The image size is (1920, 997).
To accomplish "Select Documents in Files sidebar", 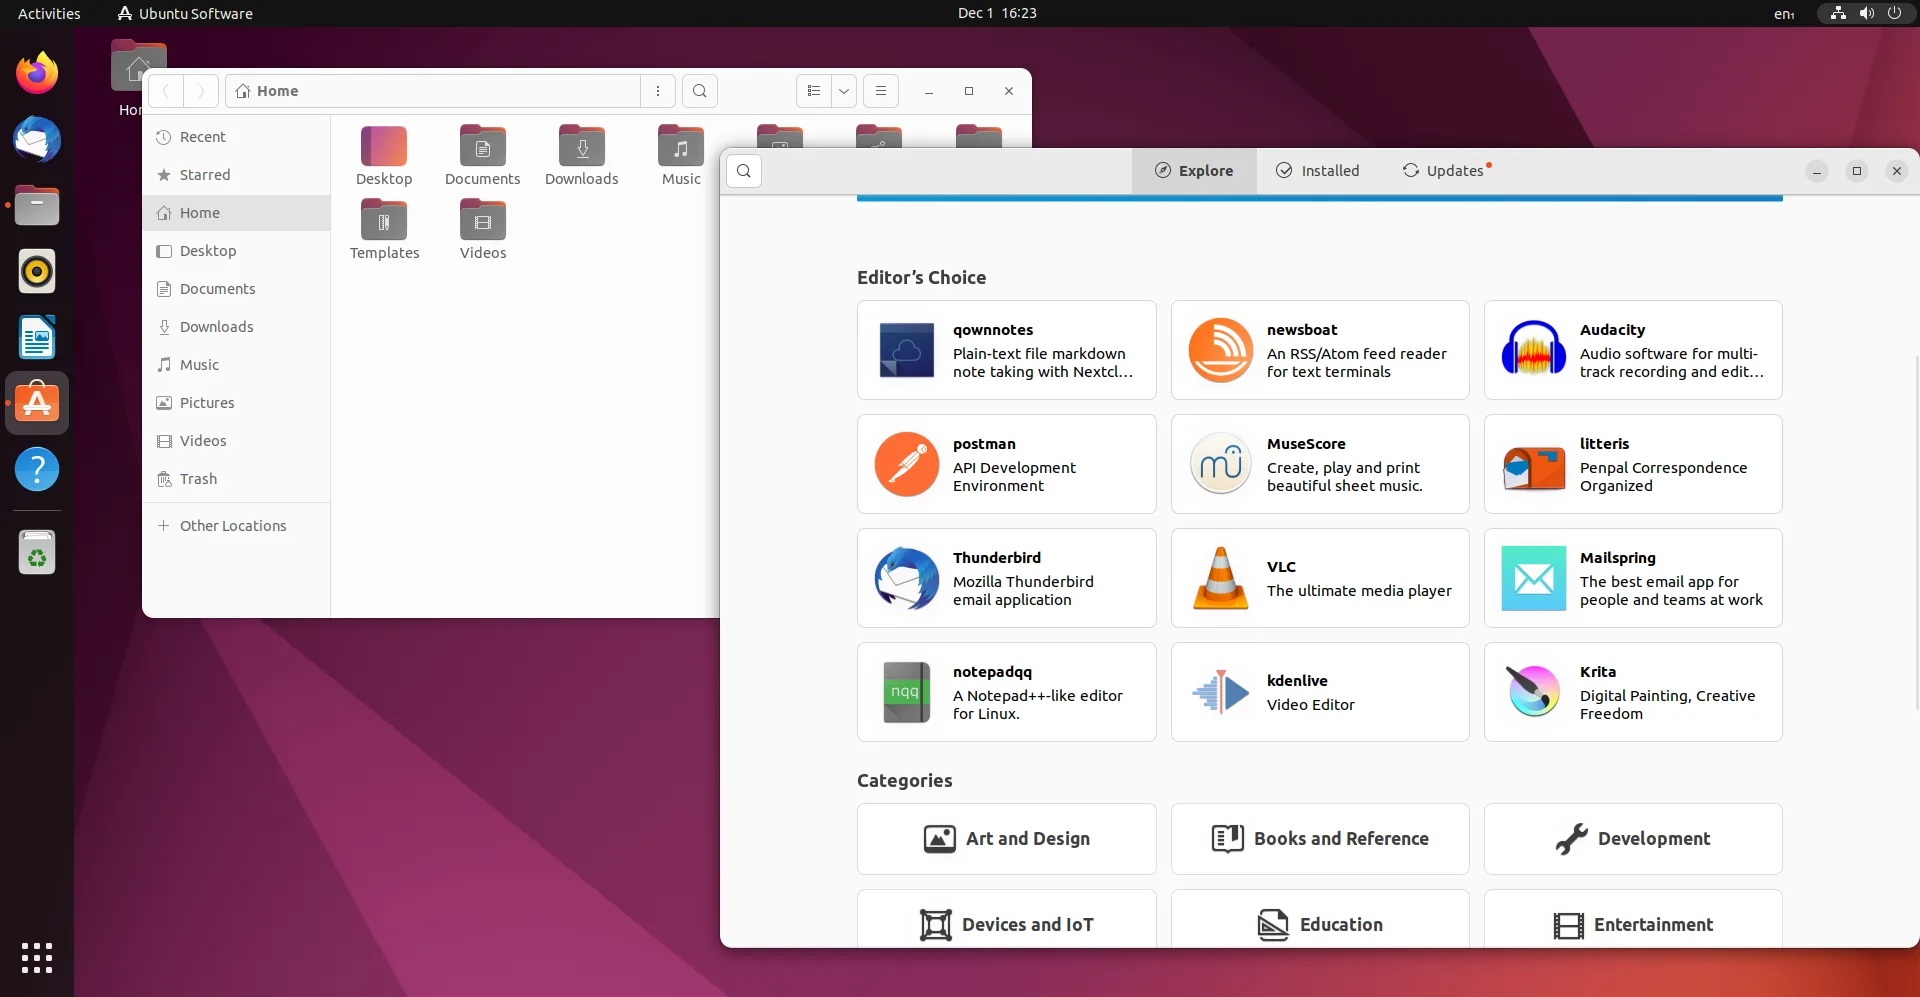I will pos(237,289).
